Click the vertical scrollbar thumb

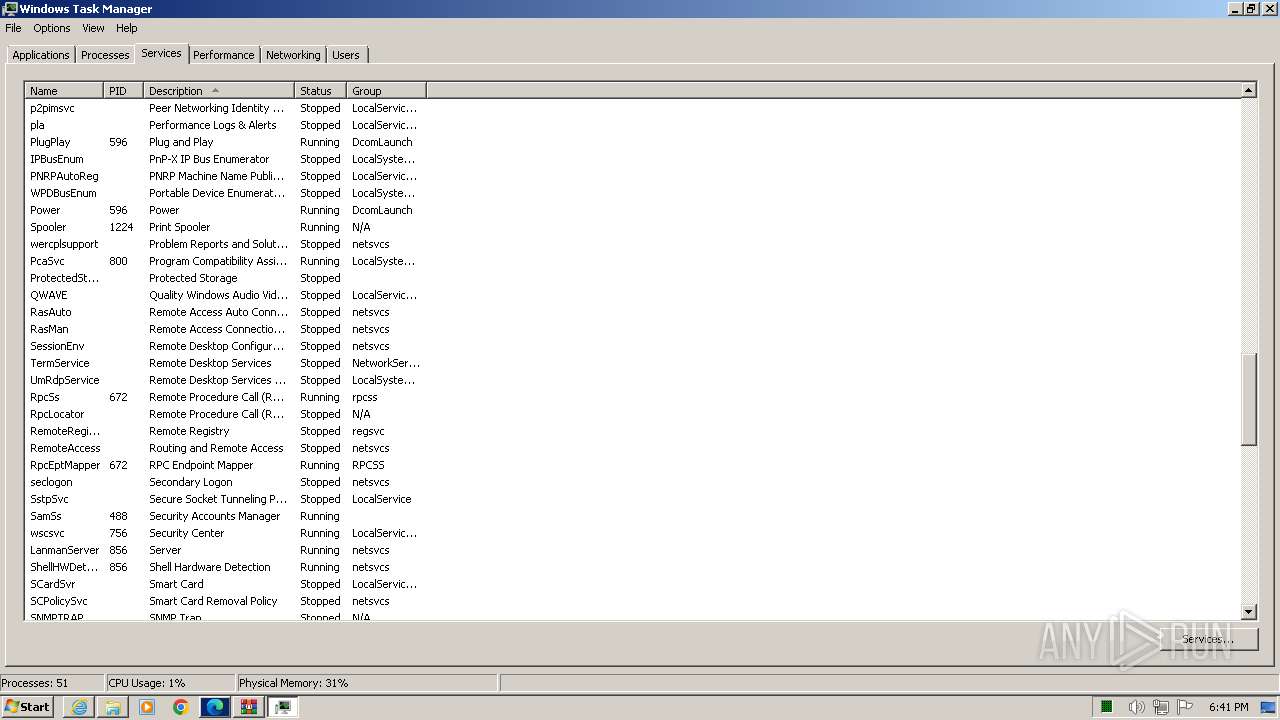click(x=1248, y=399)
